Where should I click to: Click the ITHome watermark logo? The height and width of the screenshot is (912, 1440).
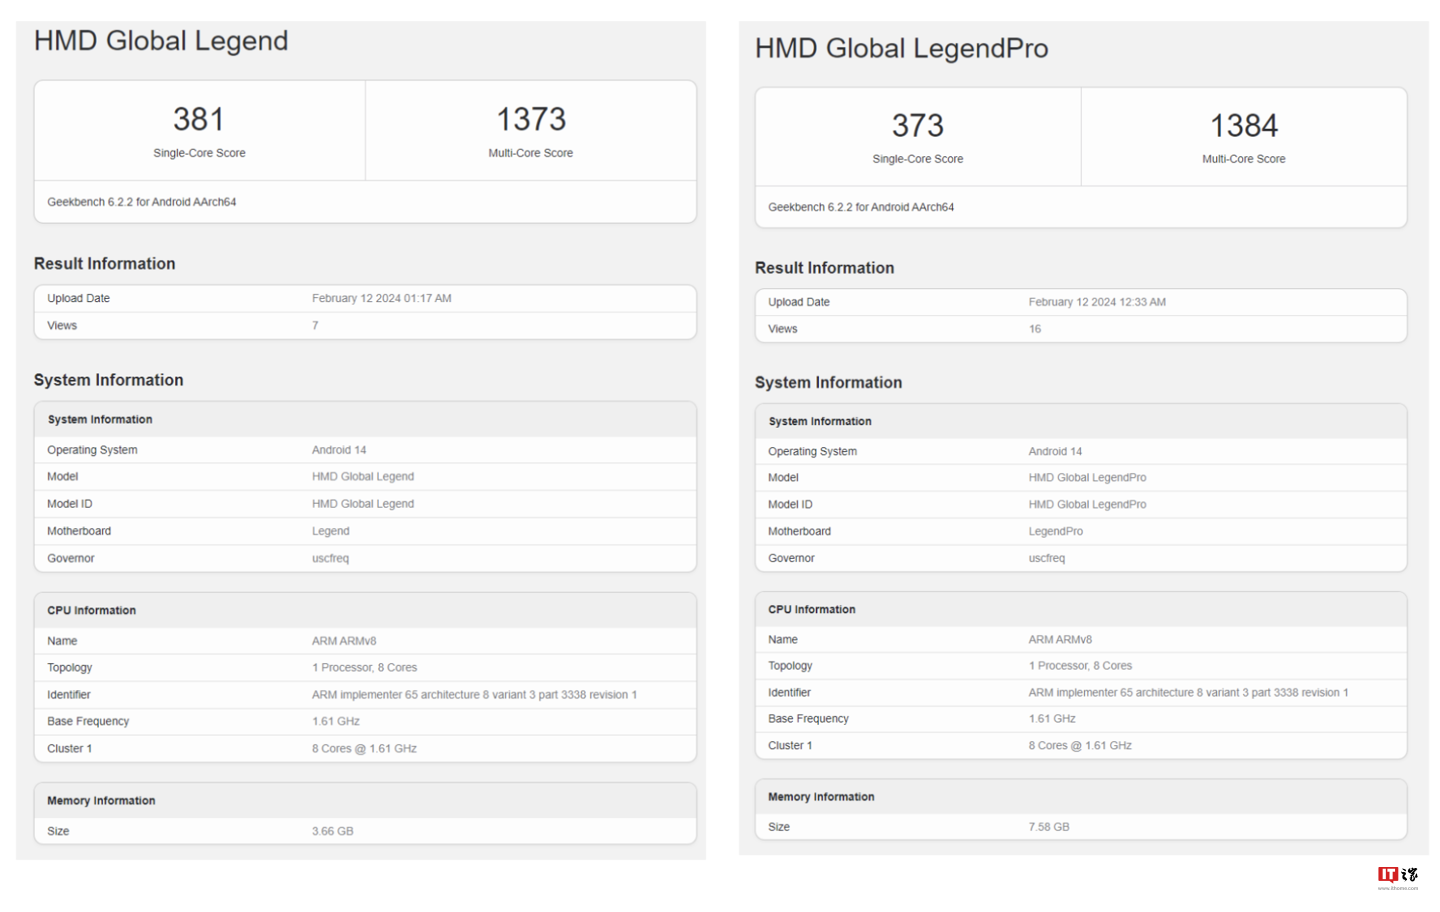pyautogui.click(x=1398, y=877)
